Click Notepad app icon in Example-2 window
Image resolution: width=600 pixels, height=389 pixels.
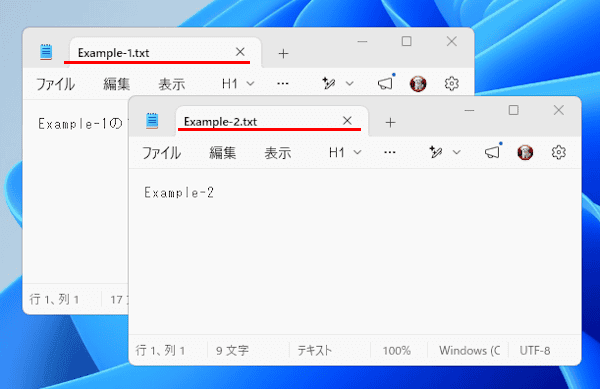click(152, 121)
